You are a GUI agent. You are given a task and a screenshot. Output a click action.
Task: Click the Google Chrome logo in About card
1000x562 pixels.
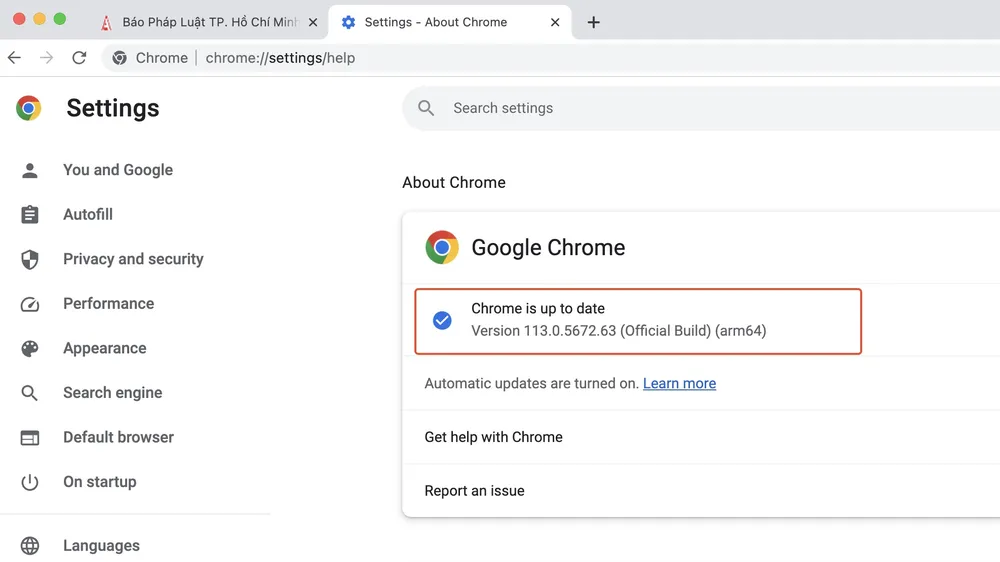pyautogui.click(x=442, y=248)
